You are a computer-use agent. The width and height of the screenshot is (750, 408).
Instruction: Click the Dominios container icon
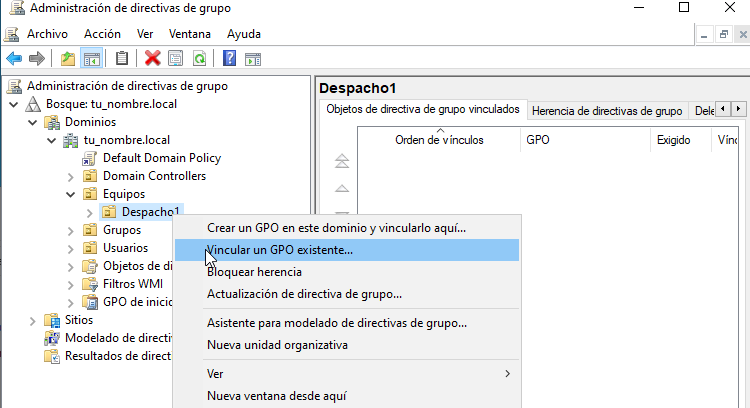click(x=52, y=122)
